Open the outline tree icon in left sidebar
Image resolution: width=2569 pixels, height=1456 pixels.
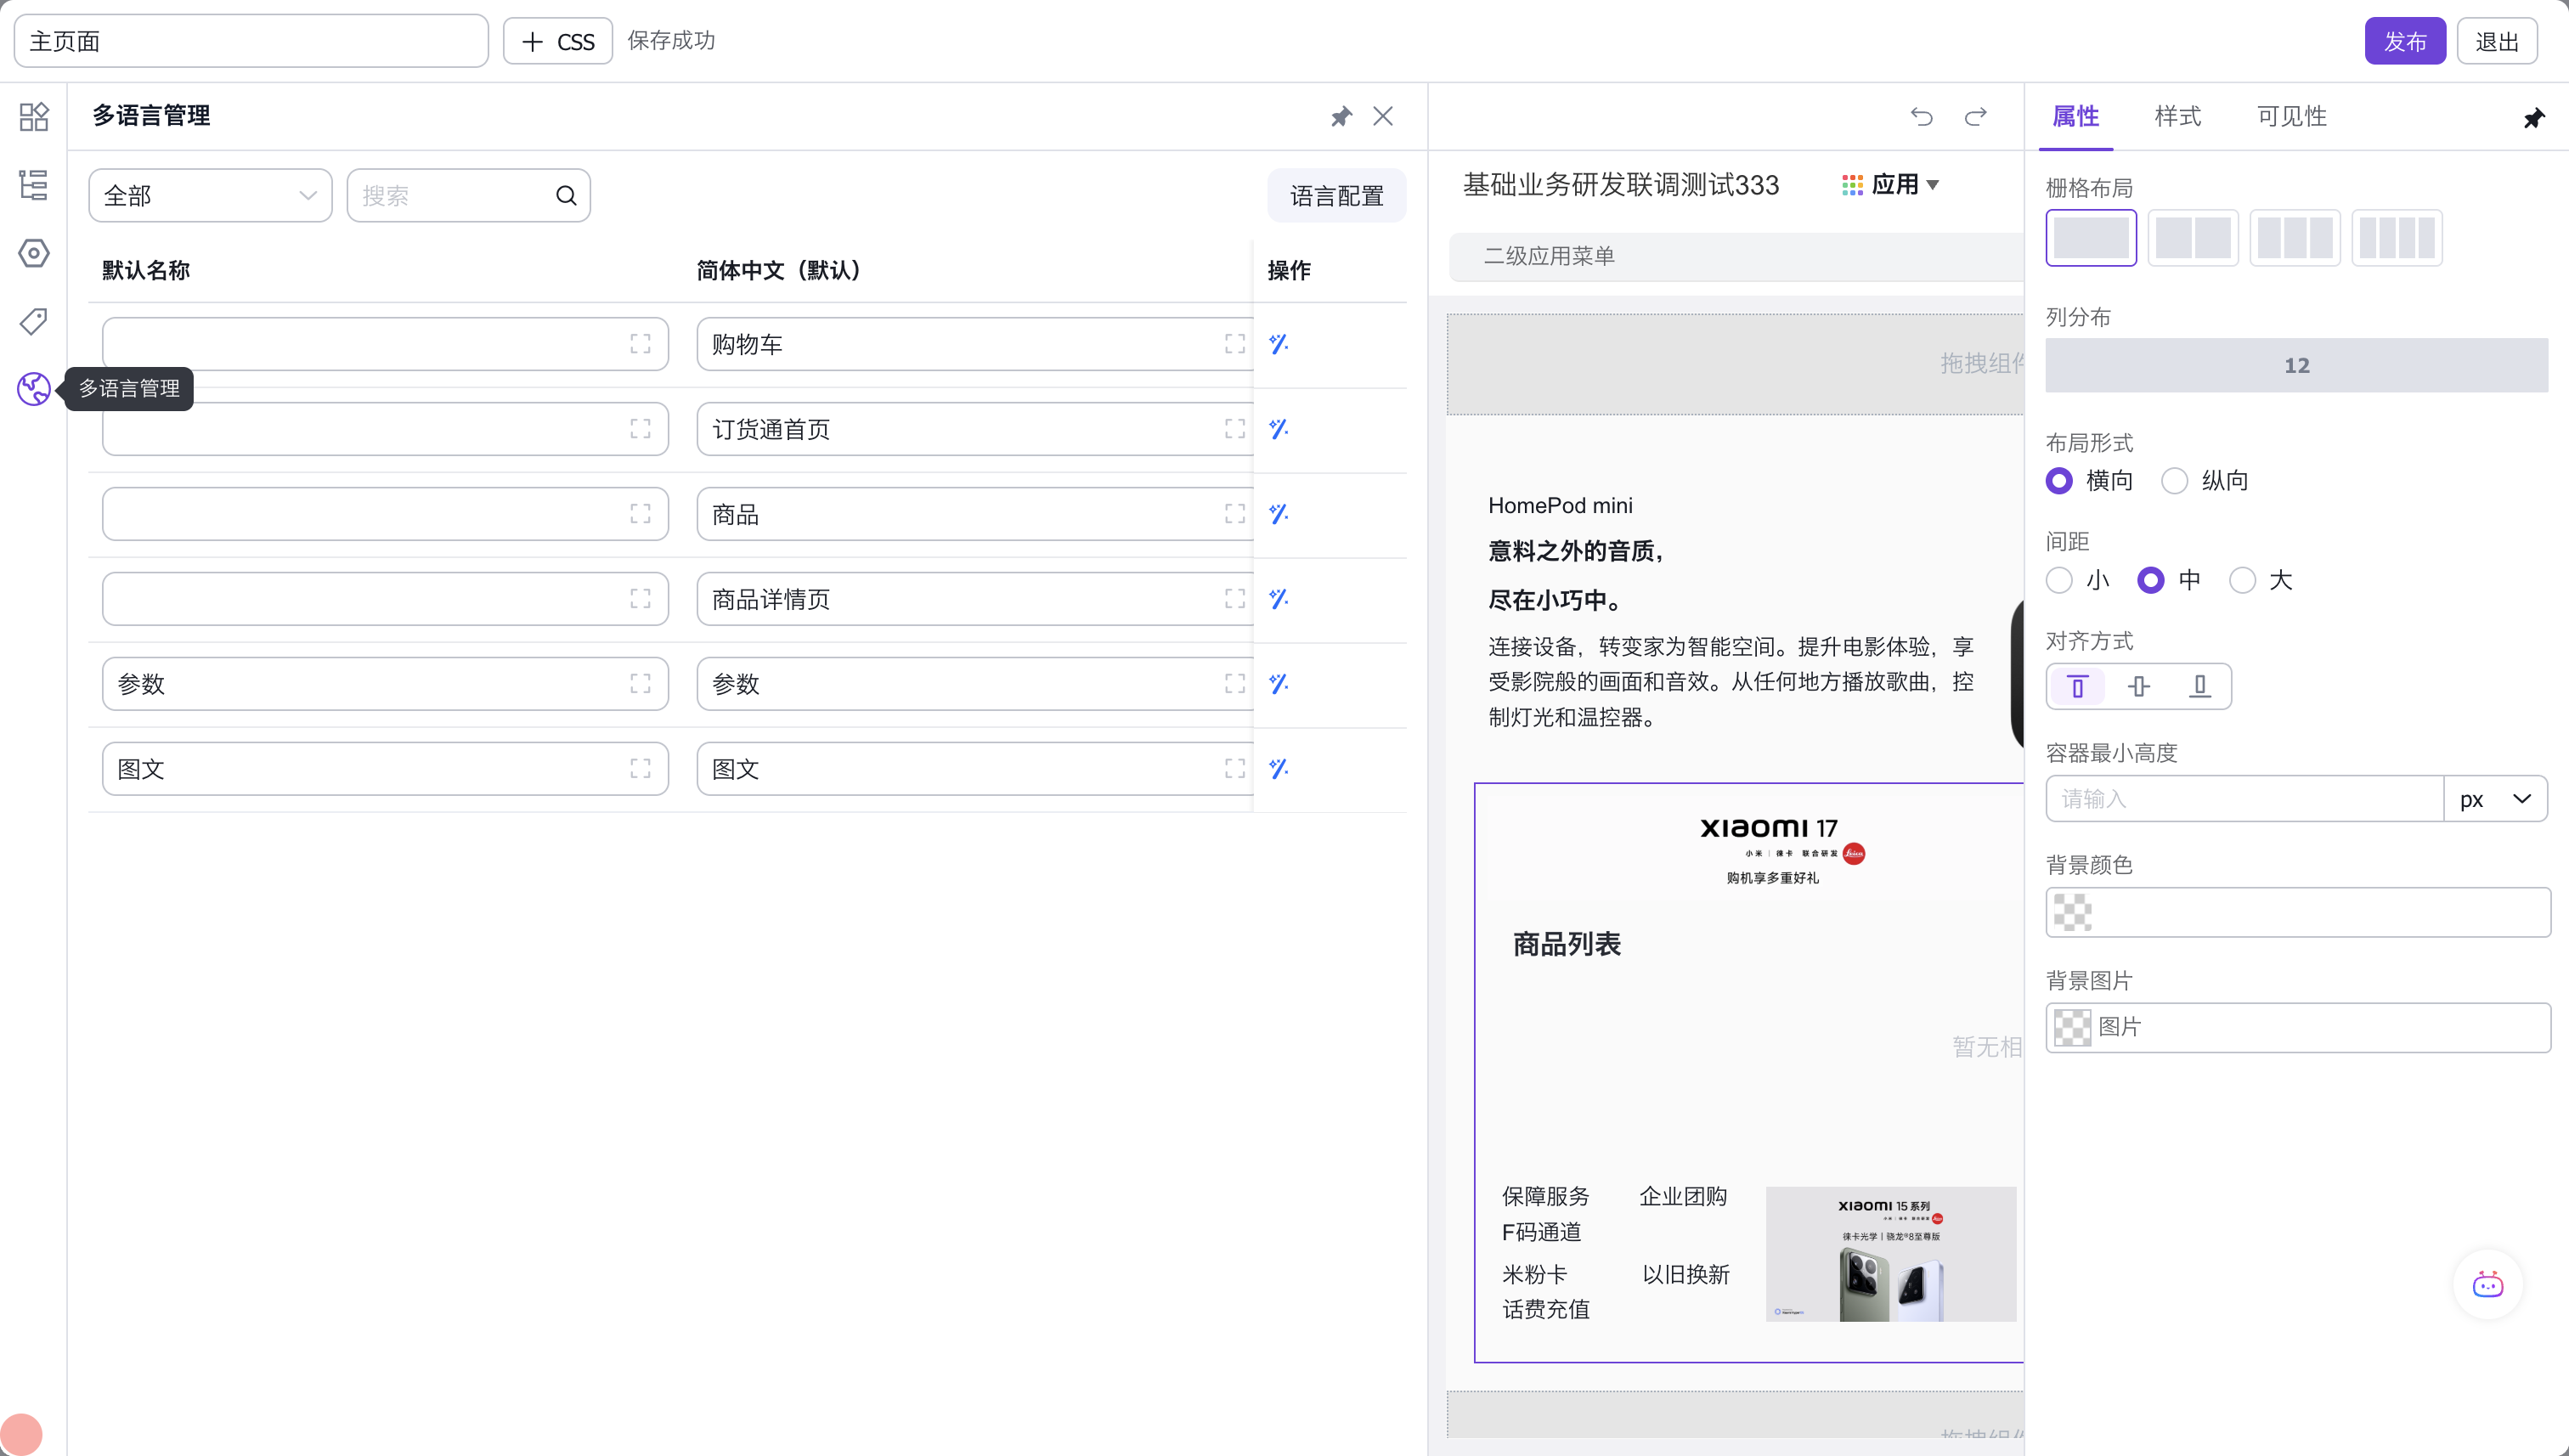coord(34,185)
